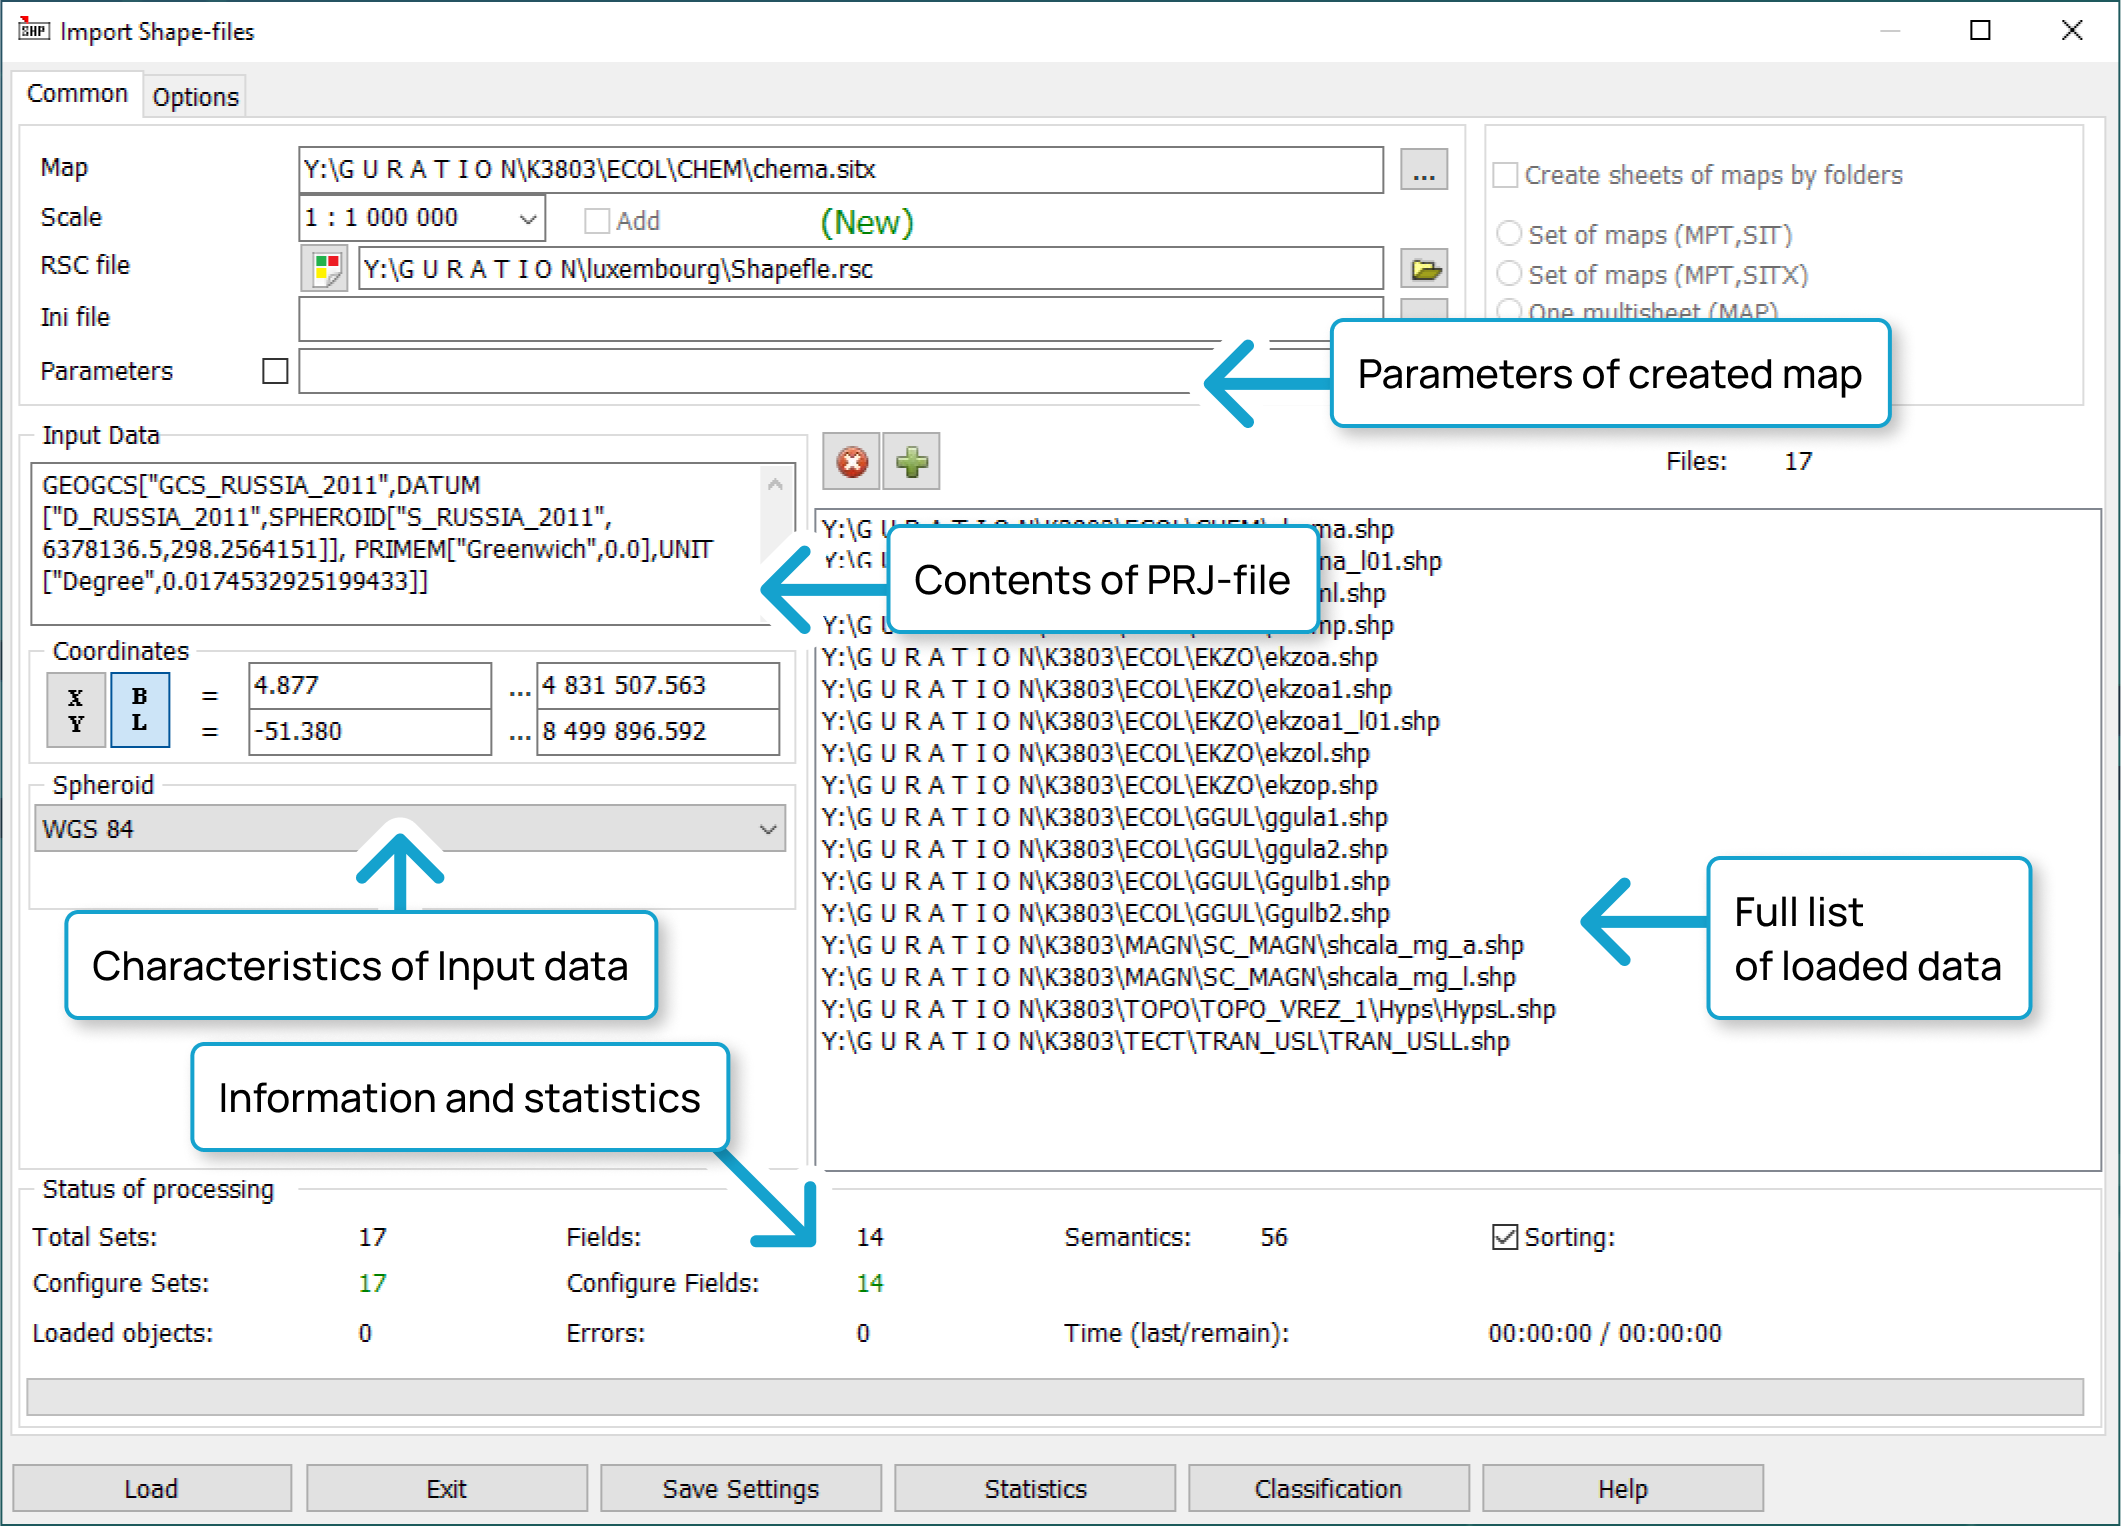Viewport: 2121px width, 1526px height.
Task: Click the Help button
Action: [1622, 1488]
